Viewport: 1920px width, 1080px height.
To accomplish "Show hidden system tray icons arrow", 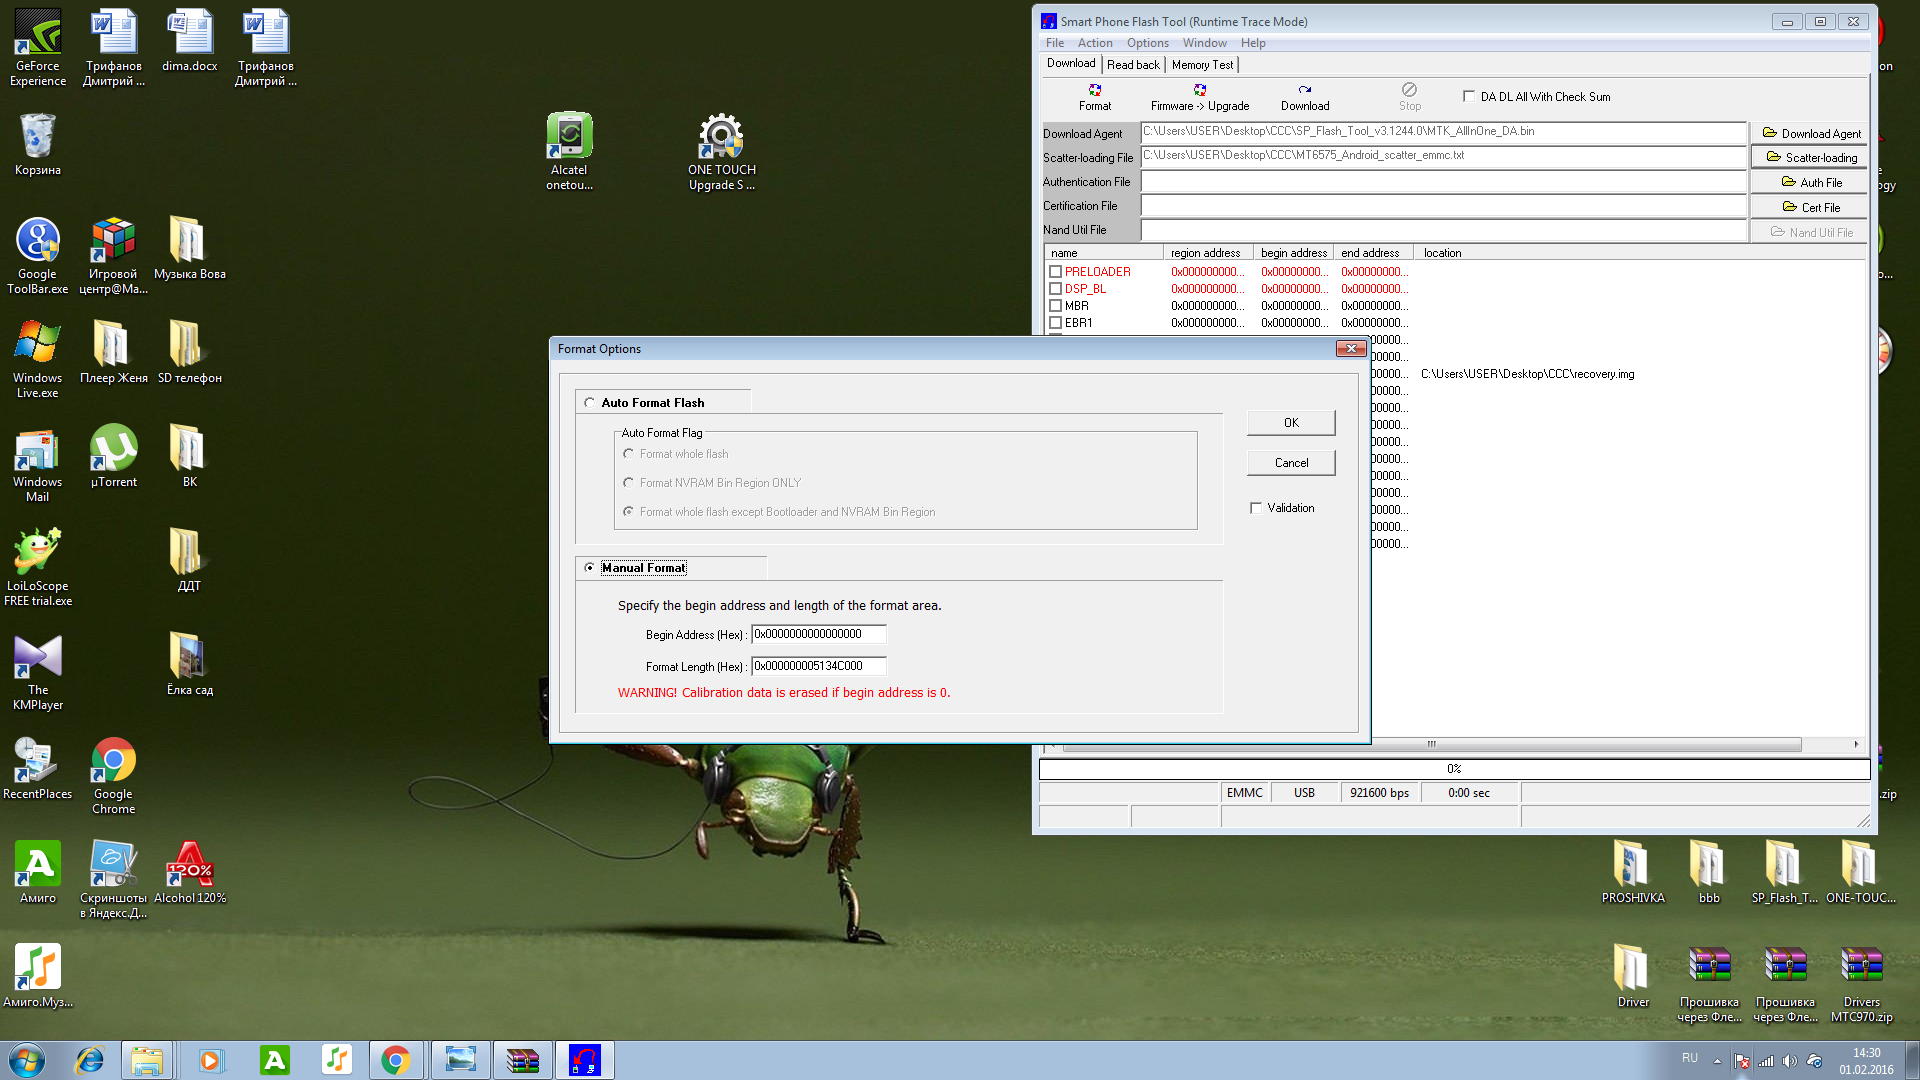I will point(1717,1060).
